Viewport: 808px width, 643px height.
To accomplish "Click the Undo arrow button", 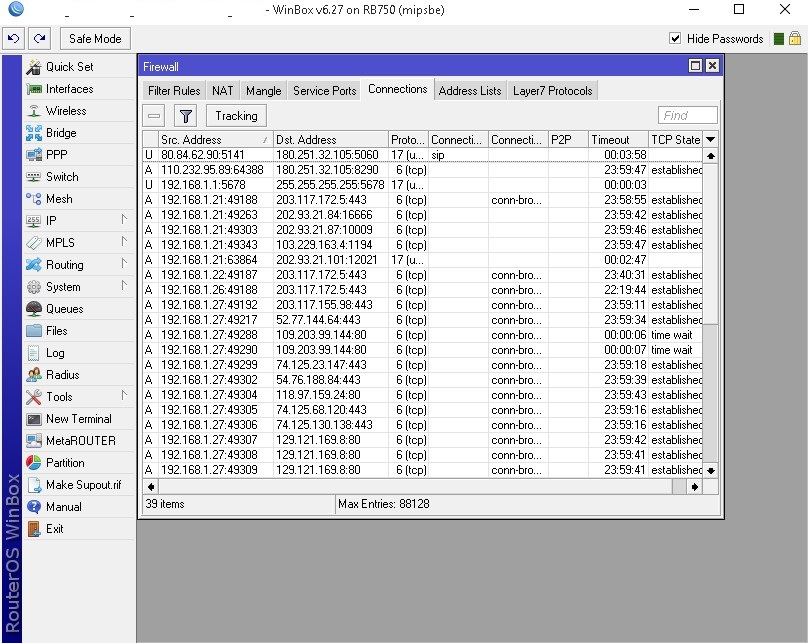I will point(13,39).
